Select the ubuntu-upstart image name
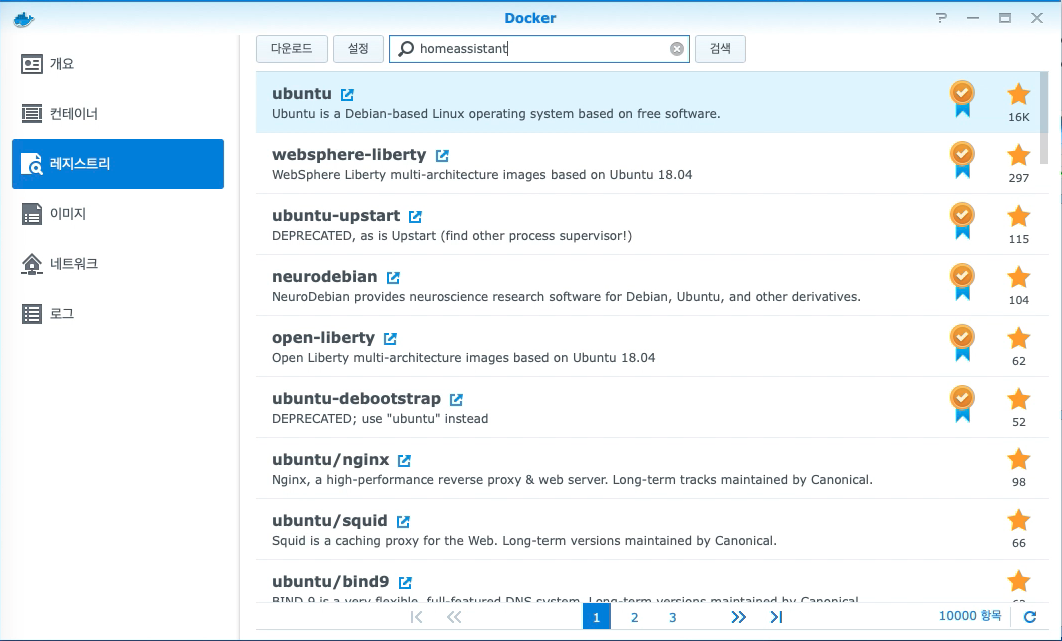 pos(336,215)
